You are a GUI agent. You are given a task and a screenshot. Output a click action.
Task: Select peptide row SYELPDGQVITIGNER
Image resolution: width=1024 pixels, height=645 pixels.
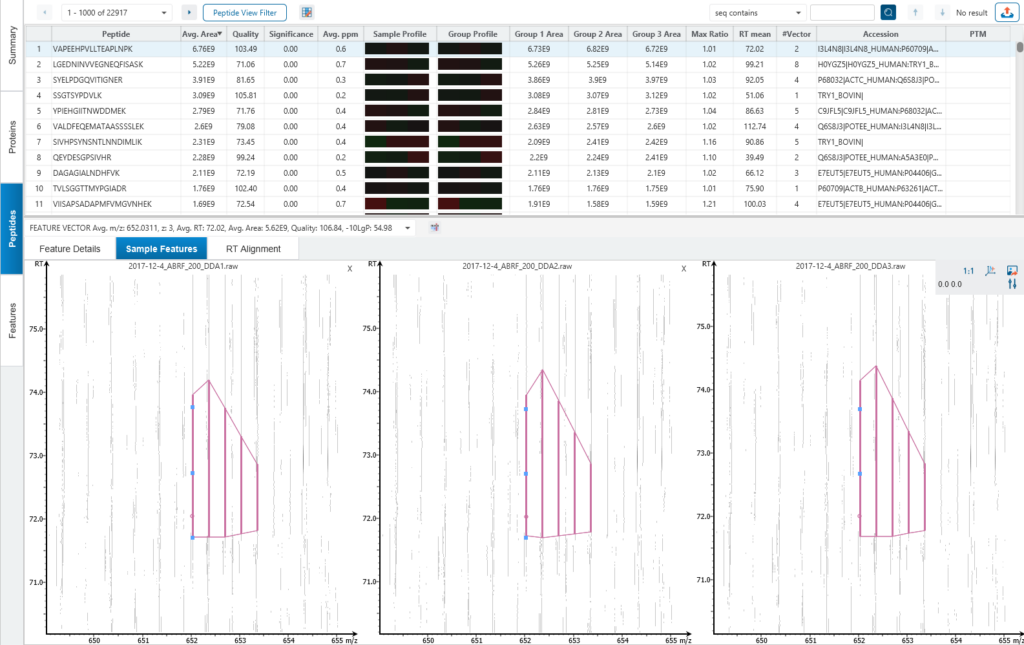(520, 80)
